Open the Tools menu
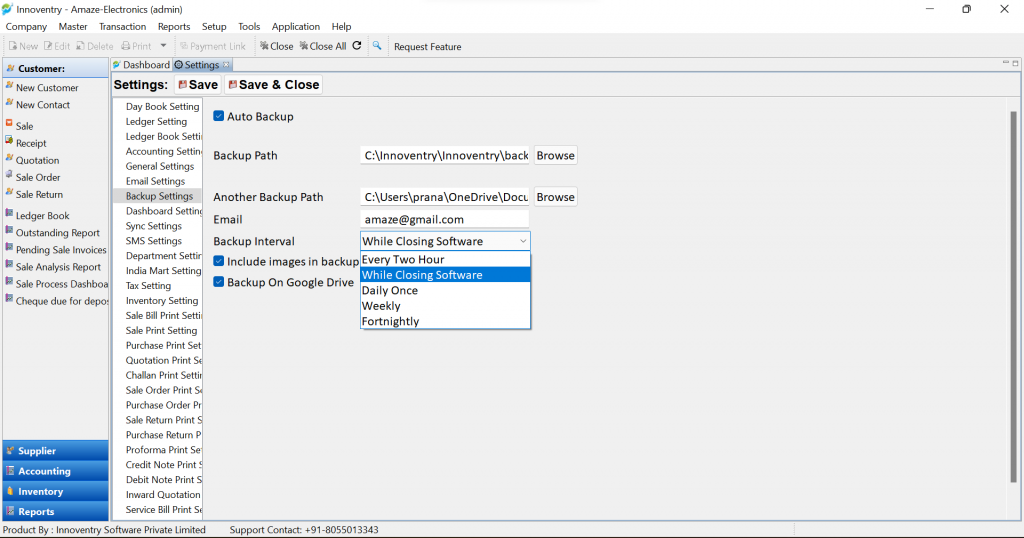The width and height of the screenshot is (1024, 538). [x=249, y=27]
